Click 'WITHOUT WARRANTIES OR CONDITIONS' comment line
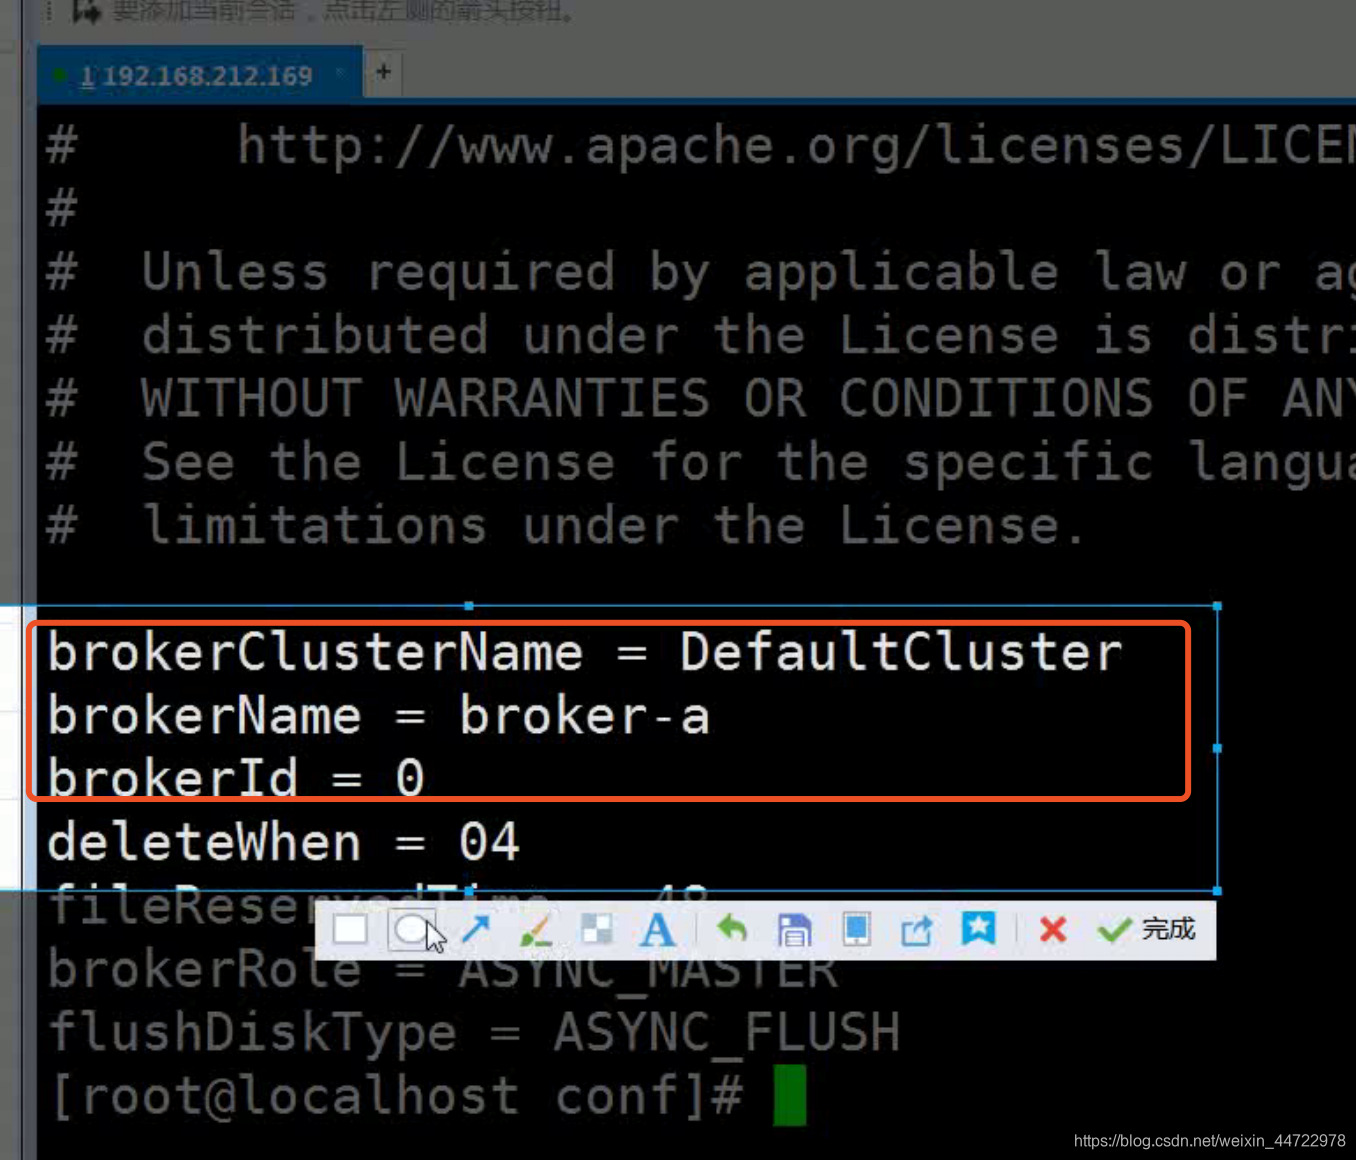1356x1160 pixels. 700,399
